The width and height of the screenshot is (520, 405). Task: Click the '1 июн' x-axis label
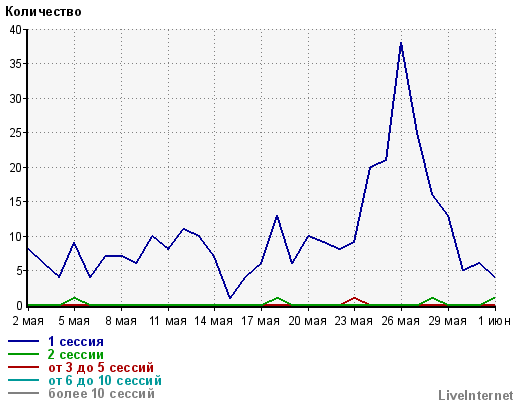(494, 321)
